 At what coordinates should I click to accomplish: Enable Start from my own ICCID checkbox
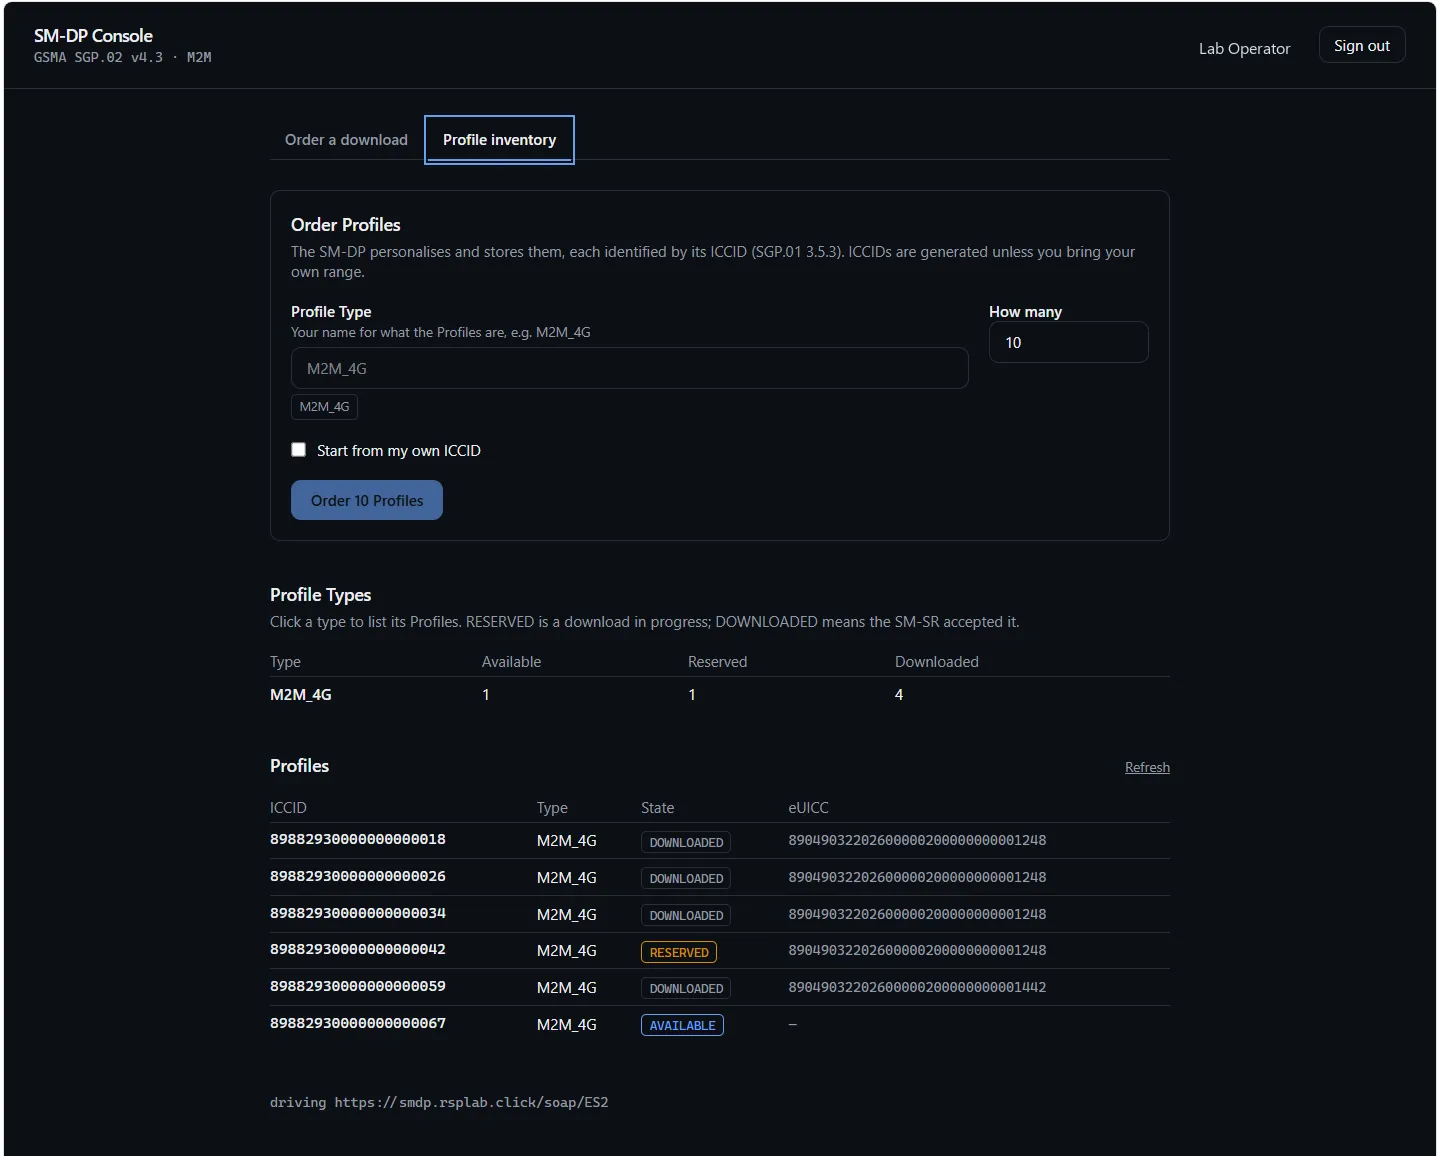[298, 450]
